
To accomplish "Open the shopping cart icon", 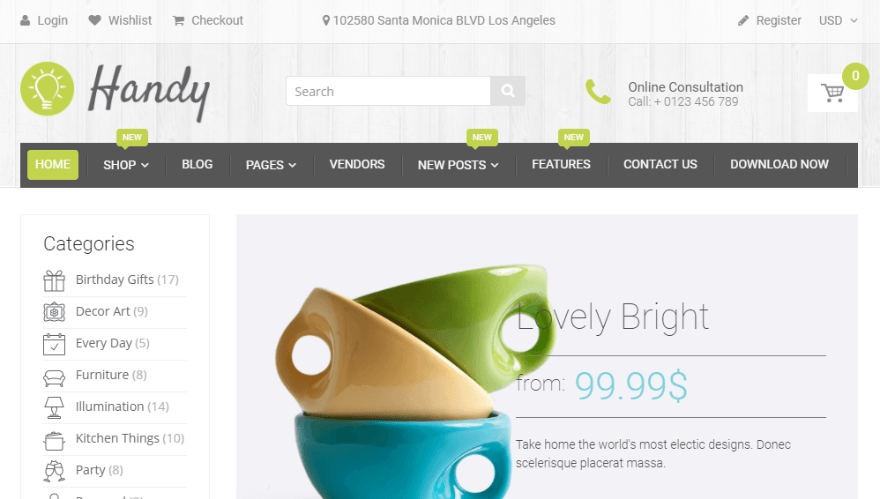I will pyautogui.click(x=832, y=93).
